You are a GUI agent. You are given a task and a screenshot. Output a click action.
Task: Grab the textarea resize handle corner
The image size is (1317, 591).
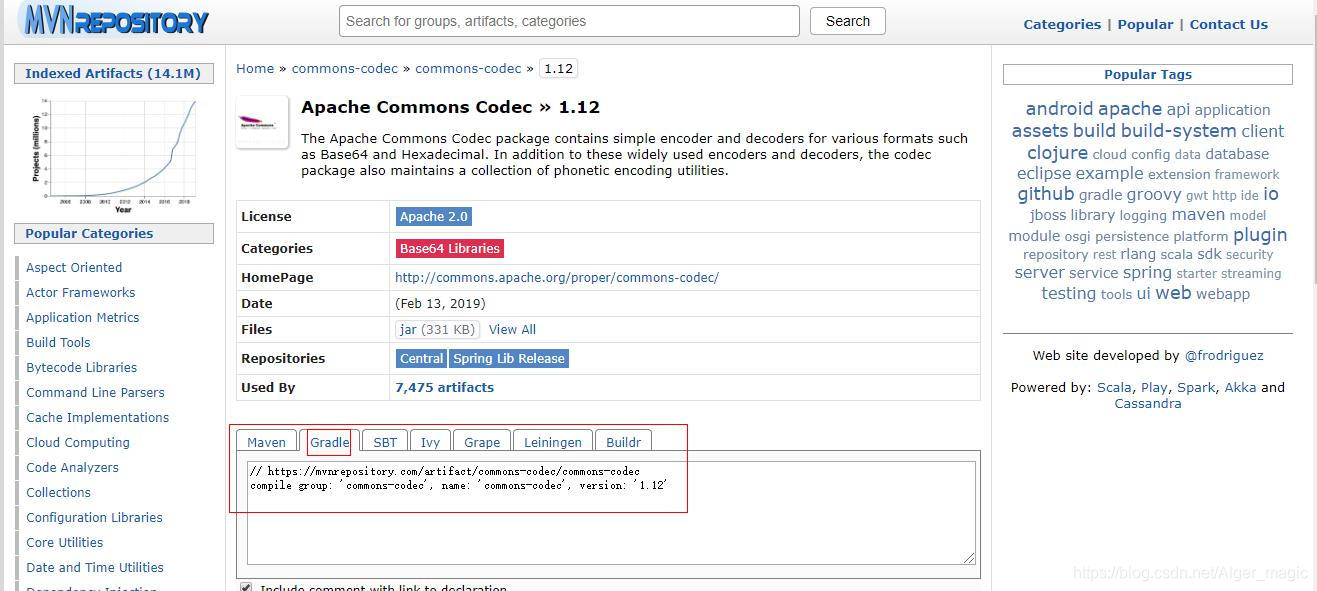[969, 558]
